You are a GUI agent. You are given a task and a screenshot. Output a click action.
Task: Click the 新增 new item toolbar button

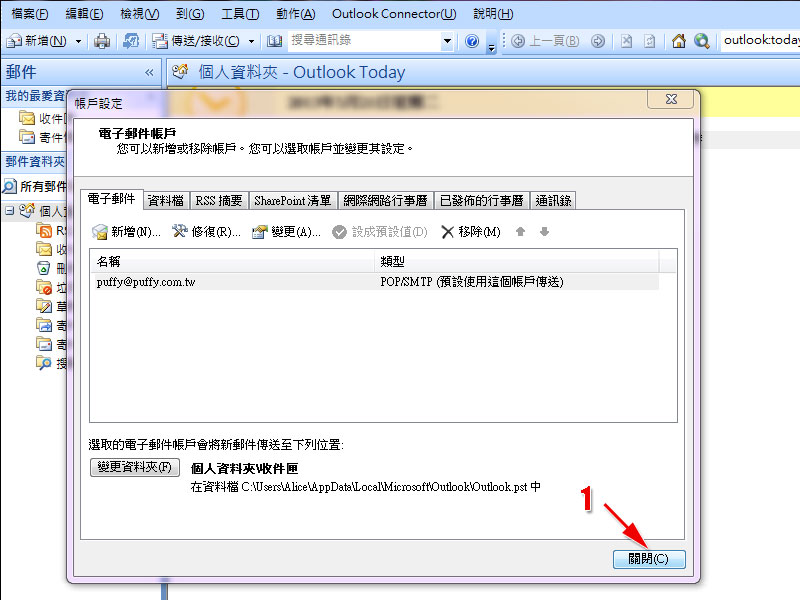37,41
